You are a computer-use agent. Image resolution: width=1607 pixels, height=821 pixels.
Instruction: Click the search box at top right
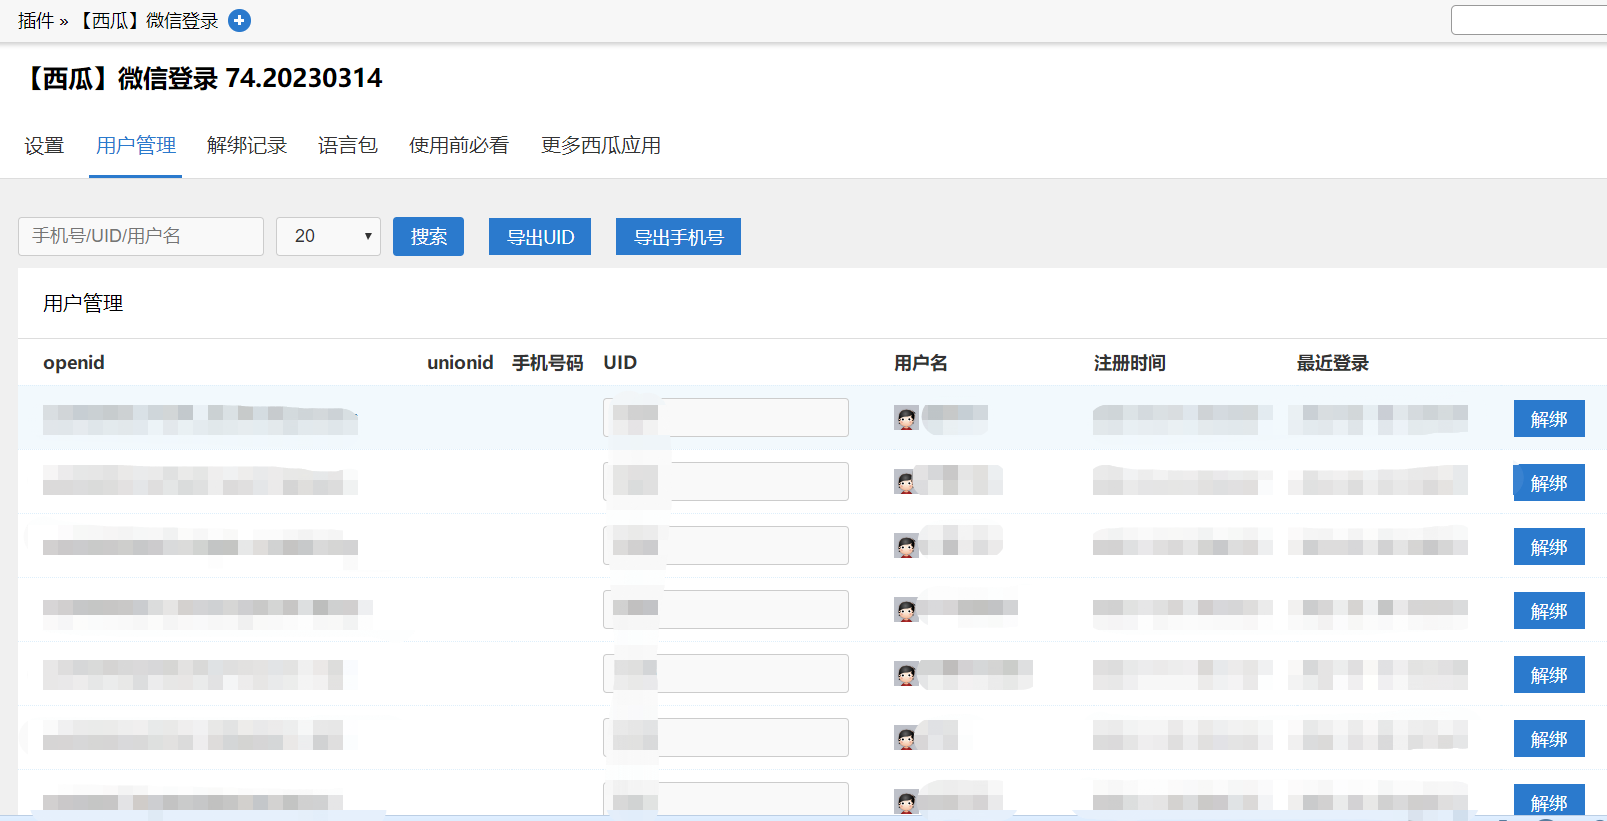(x=1529, y=20)
